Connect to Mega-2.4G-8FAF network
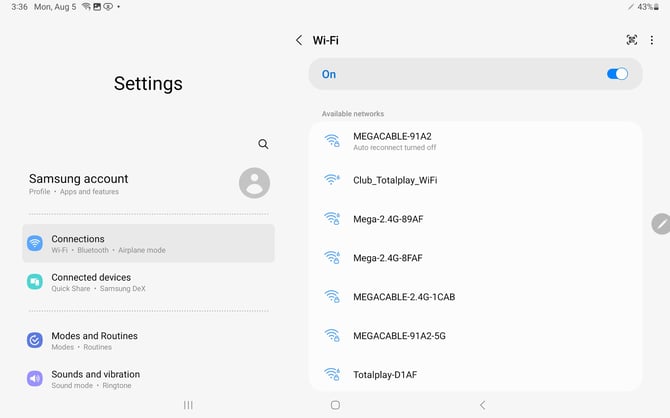Image resolution: width=670 pixels, height=418 pixels. tap(475, 258)
